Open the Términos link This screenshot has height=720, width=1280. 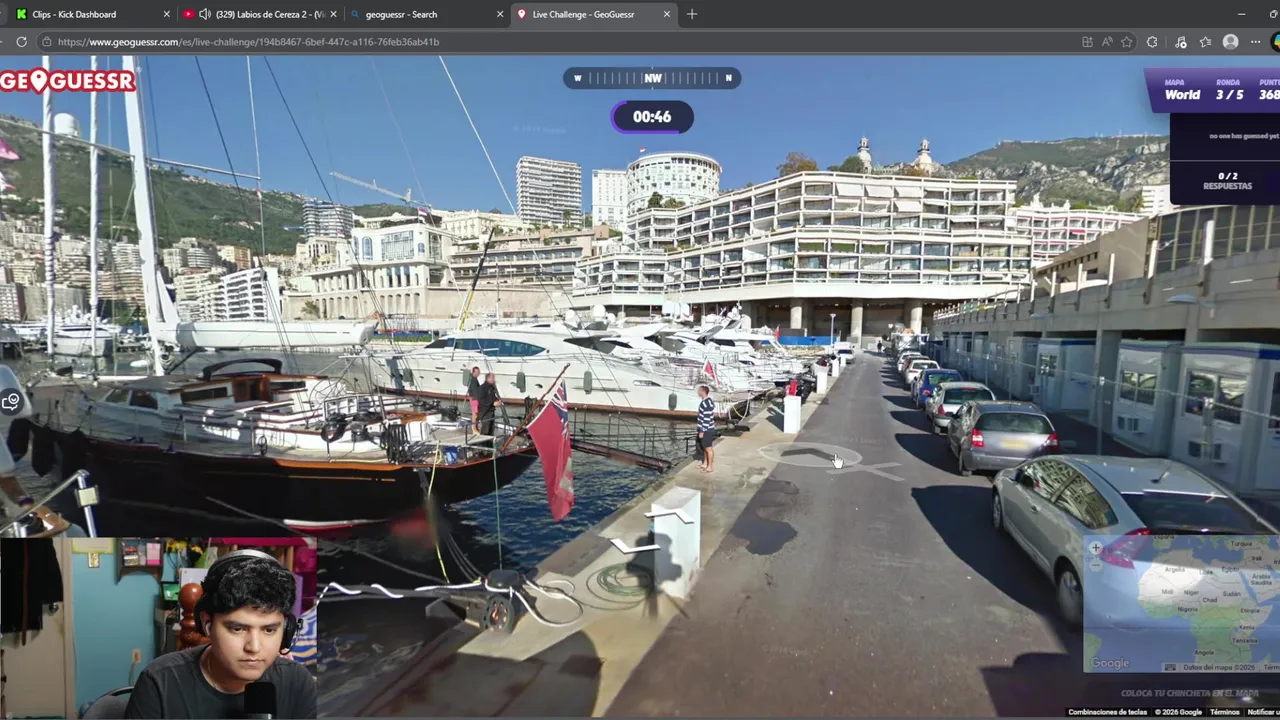click(x=1224, y=712)
